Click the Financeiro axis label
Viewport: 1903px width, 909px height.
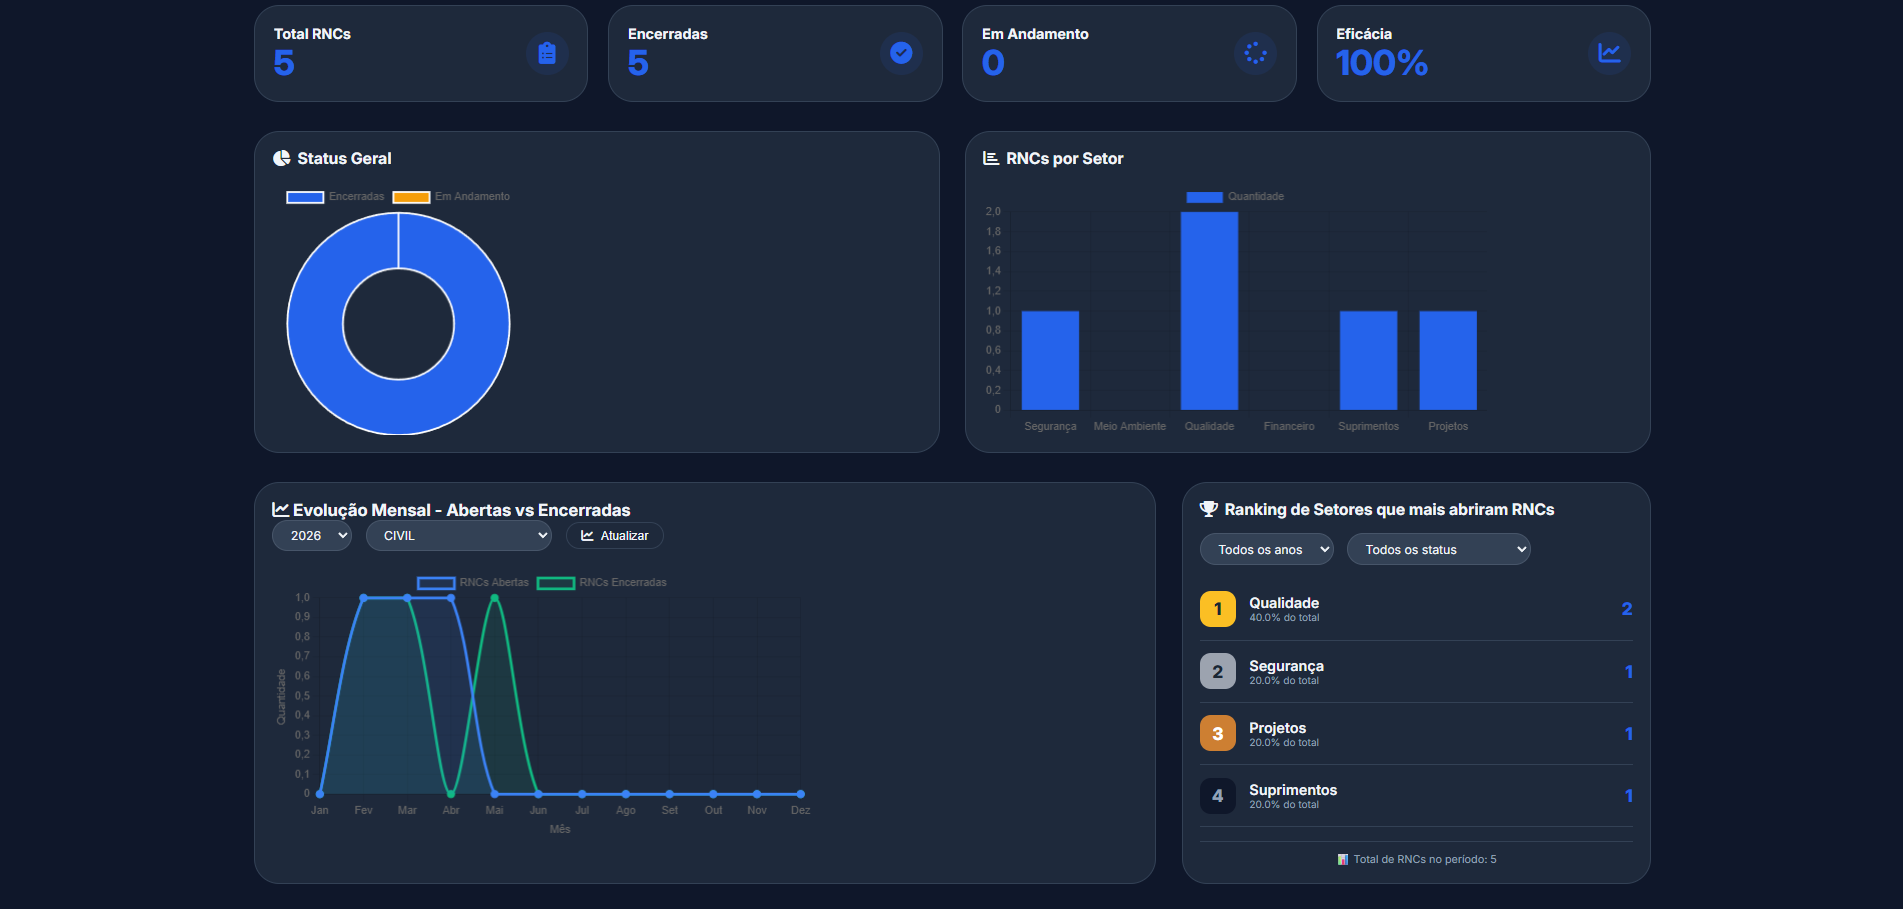tap(1289, 426)
